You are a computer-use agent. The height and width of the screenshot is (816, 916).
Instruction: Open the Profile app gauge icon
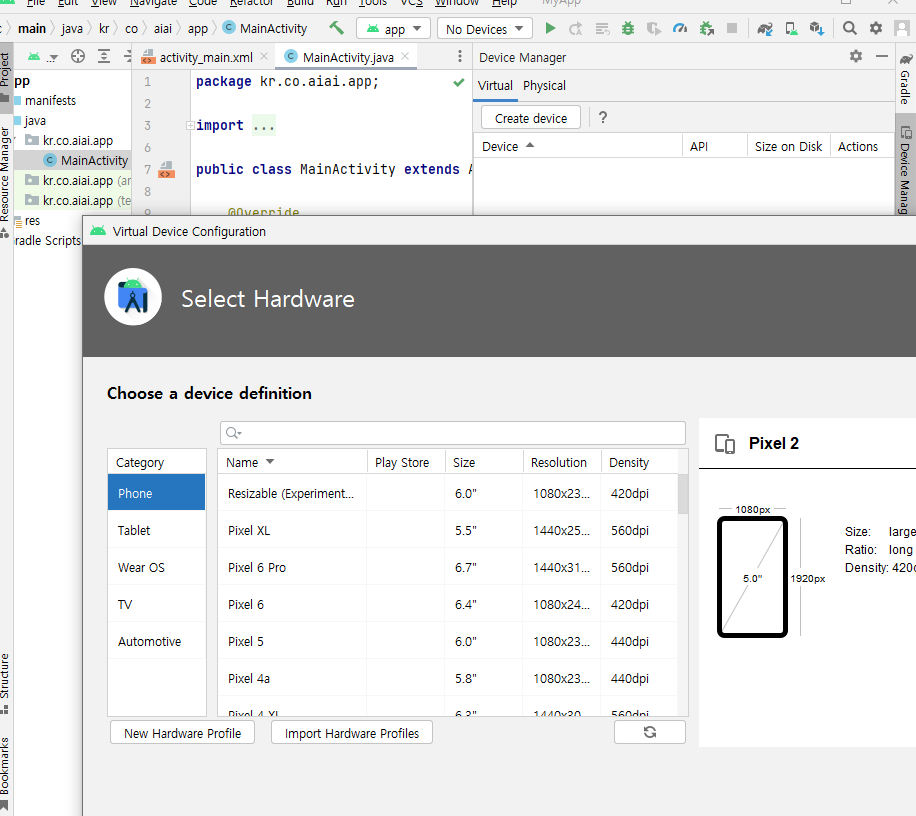[680, 28]
